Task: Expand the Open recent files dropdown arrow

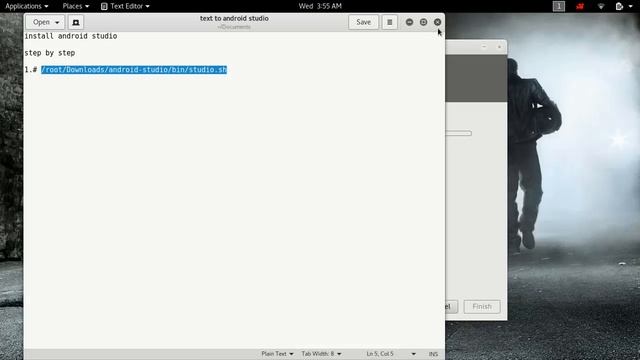Action: click(57, 22)
